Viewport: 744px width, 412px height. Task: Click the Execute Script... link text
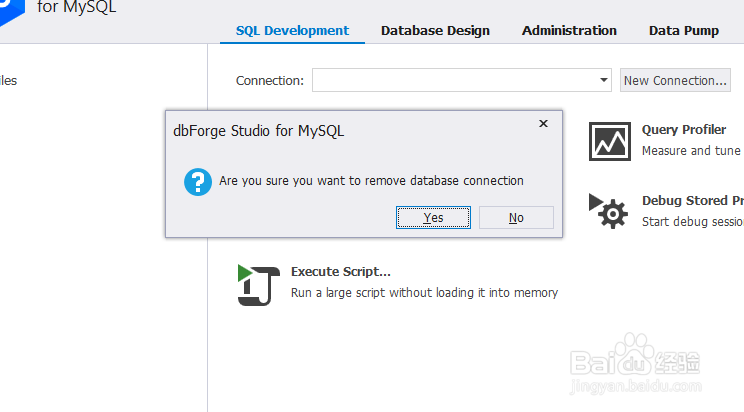point(341,272)
